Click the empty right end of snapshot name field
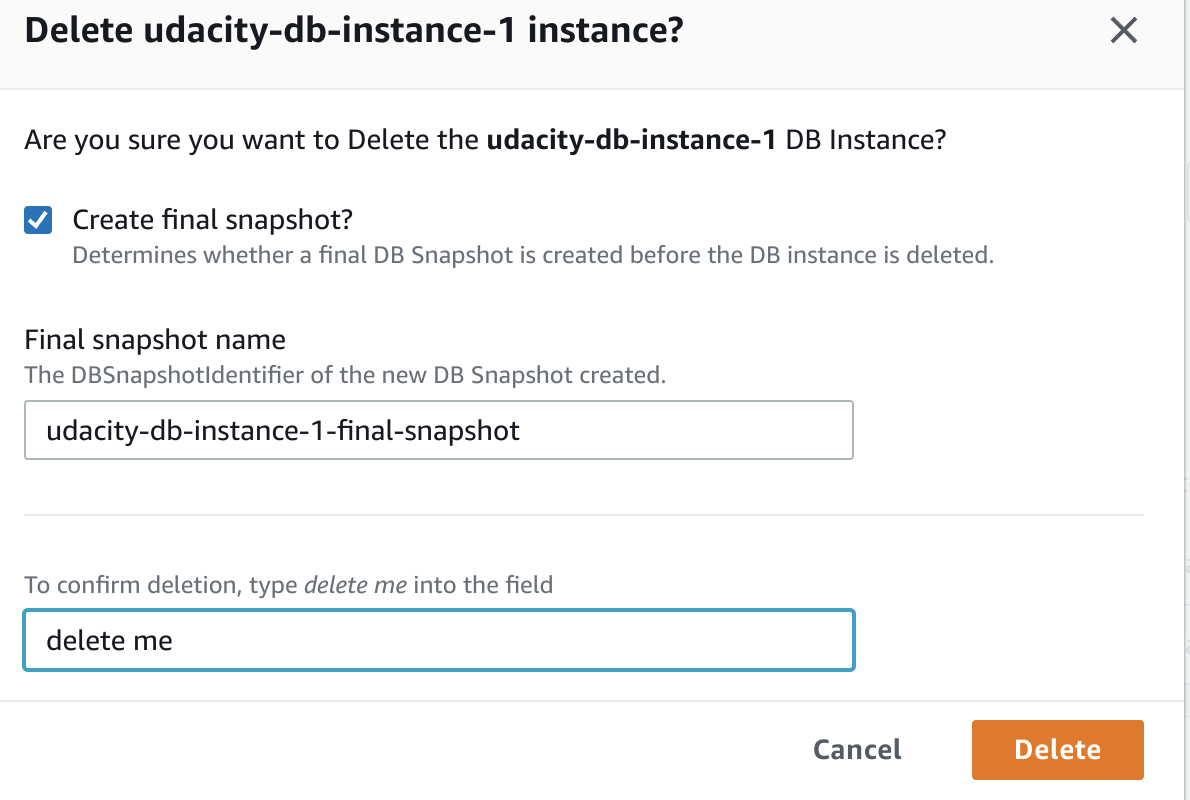 pos(760,431)
